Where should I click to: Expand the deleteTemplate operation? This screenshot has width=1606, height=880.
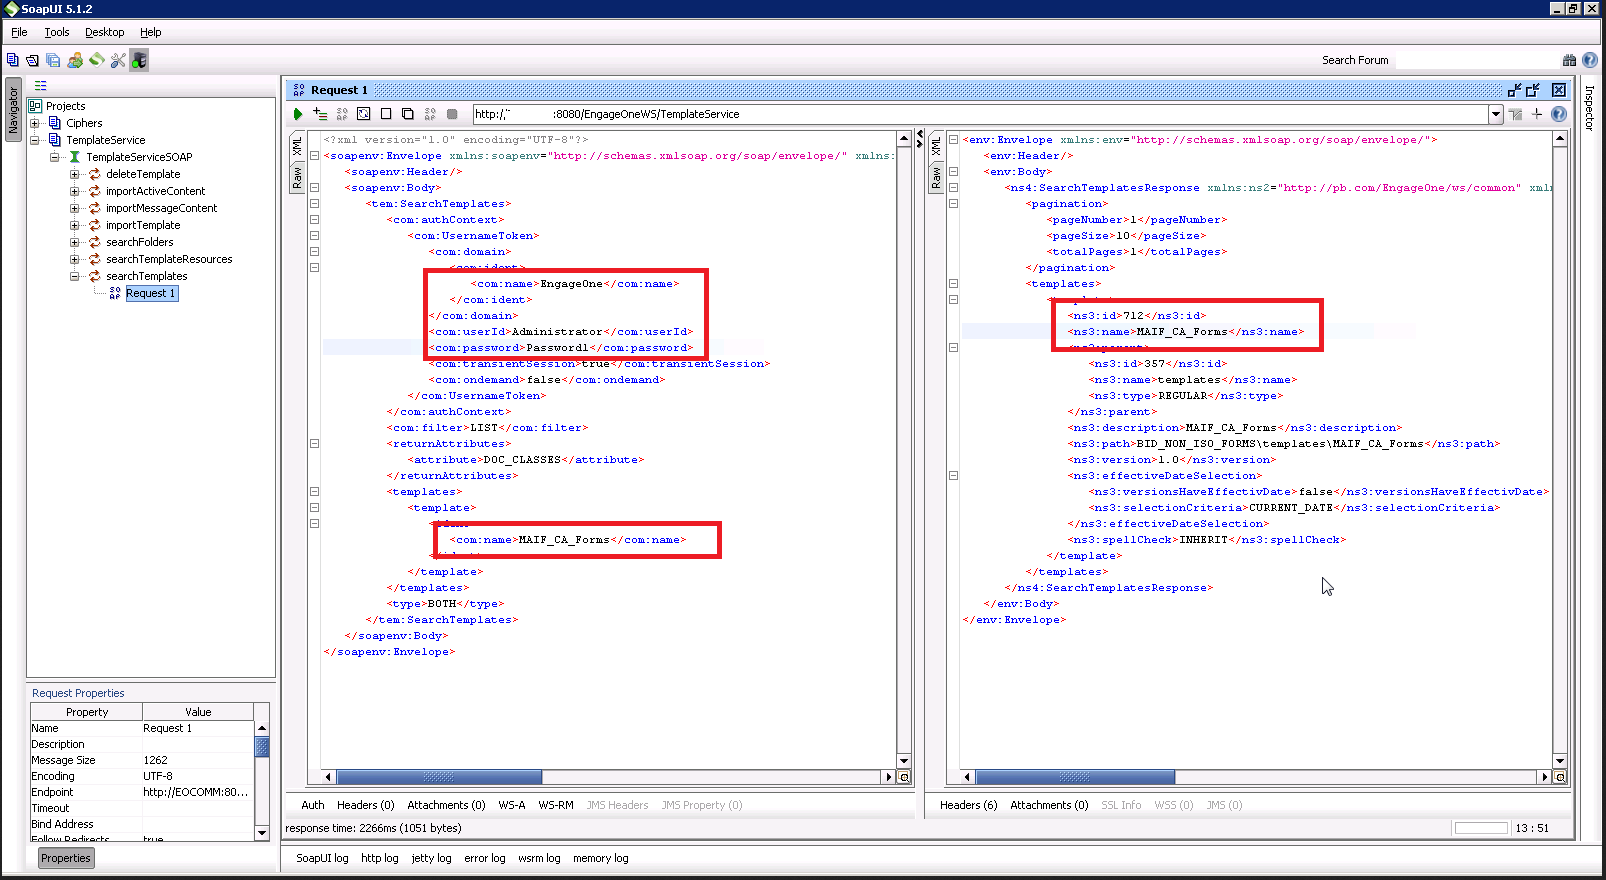tap(74, 174)
